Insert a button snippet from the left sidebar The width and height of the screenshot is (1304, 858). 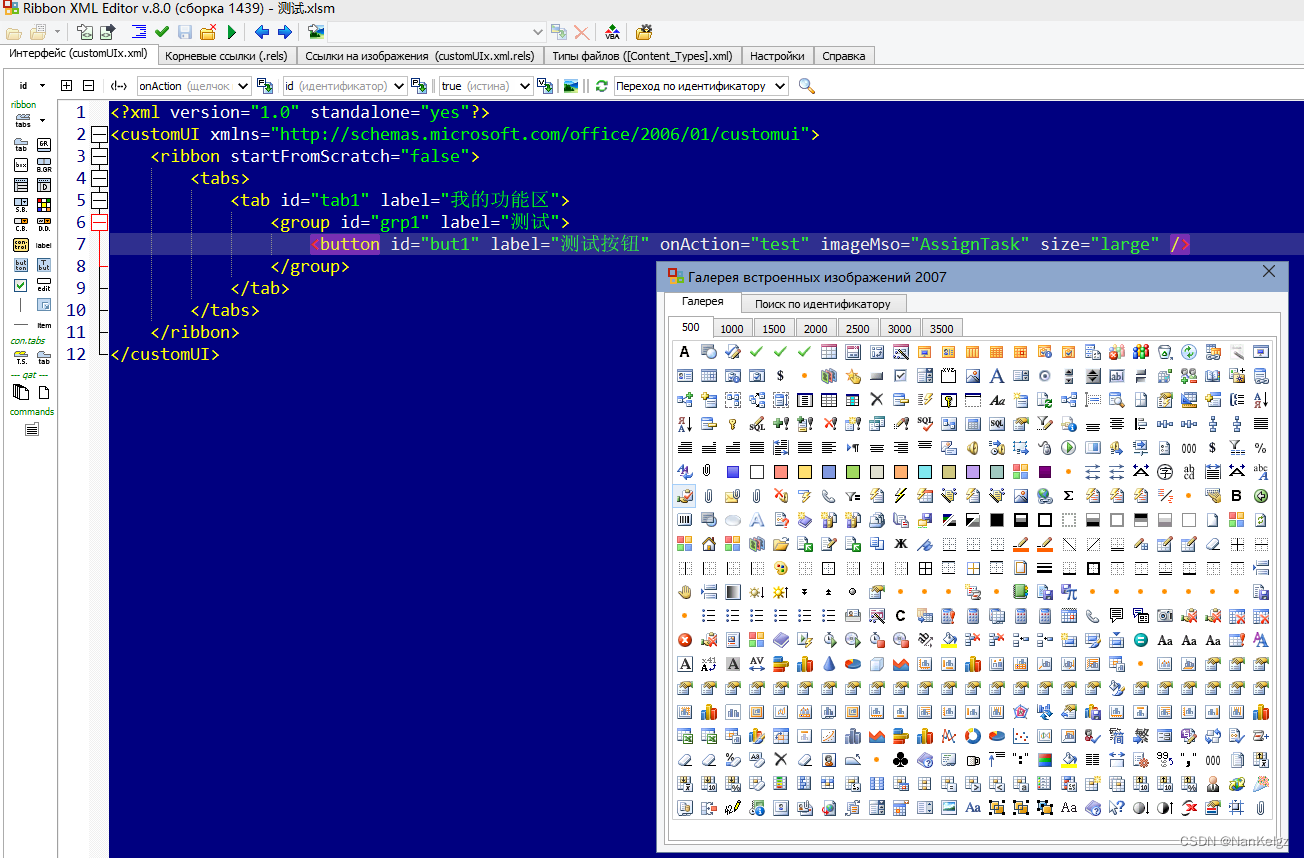[x=22, y=263]
